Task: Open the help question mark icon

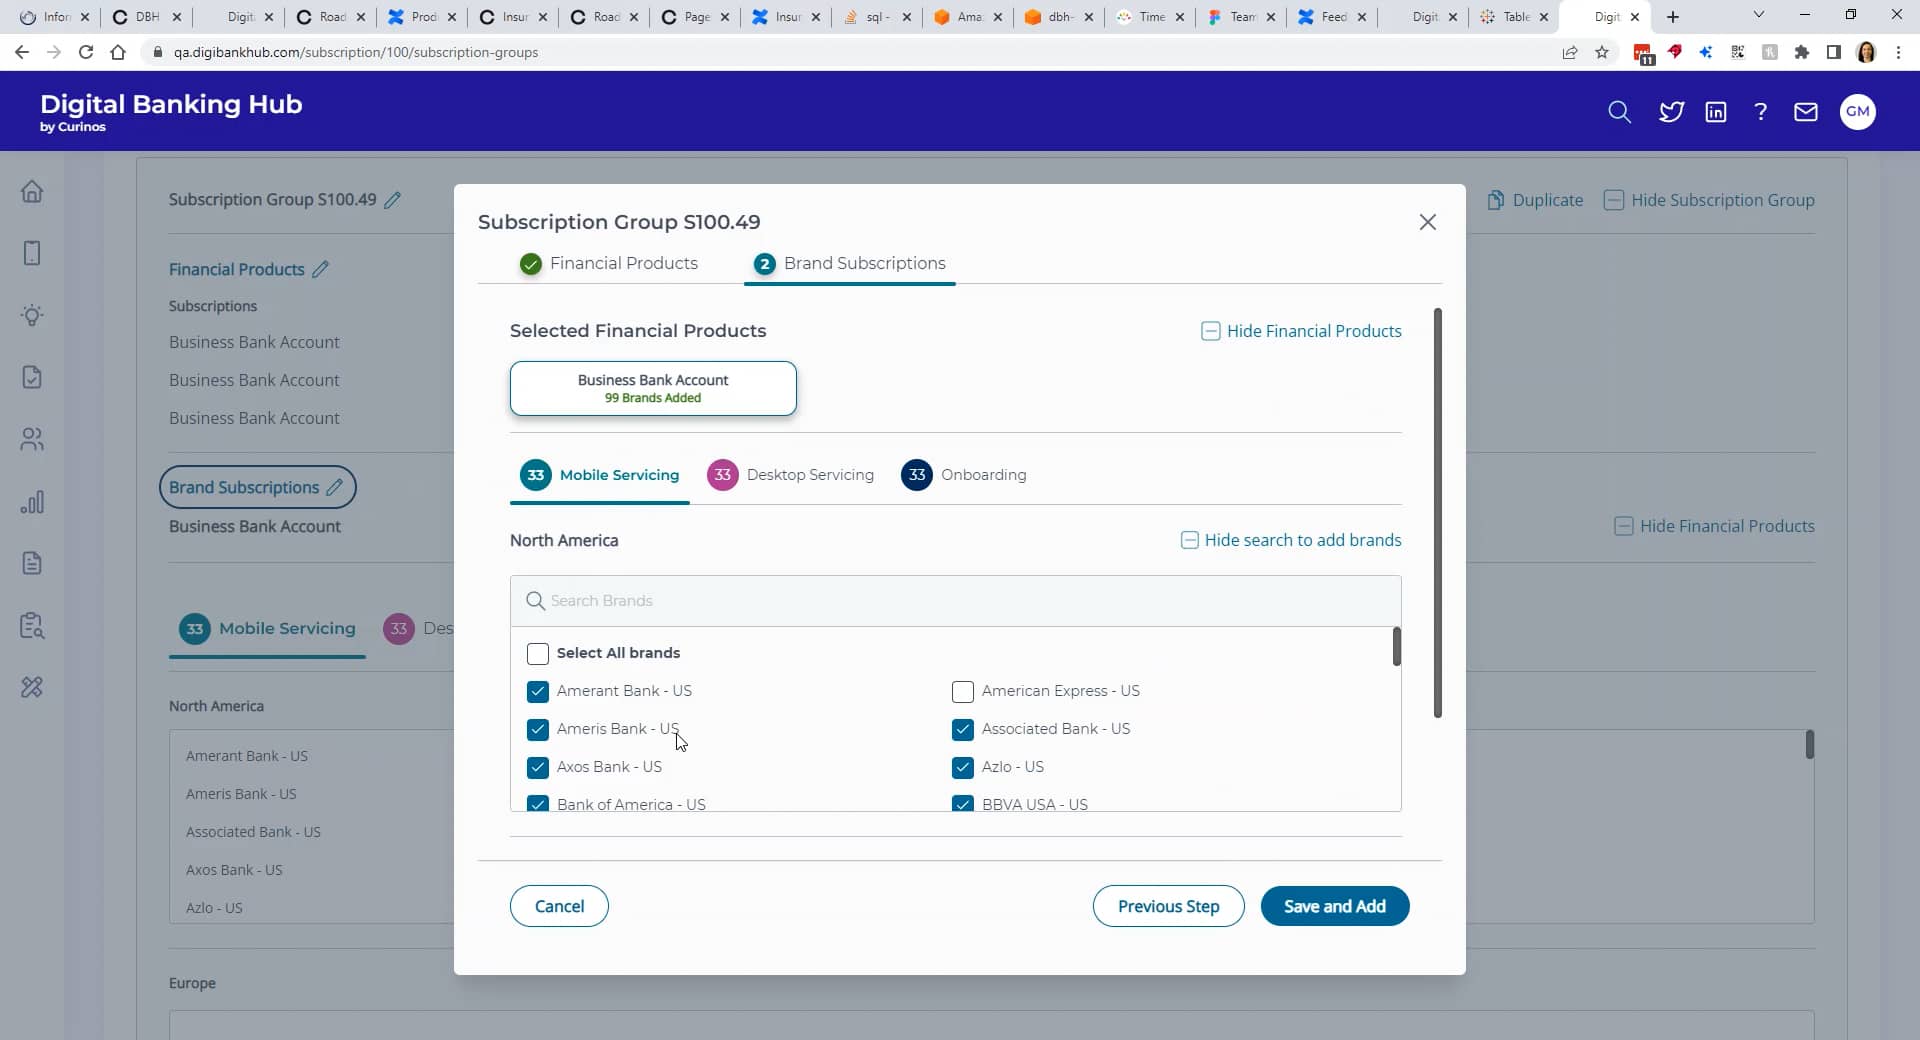Action: click(x=1761, y=112)
